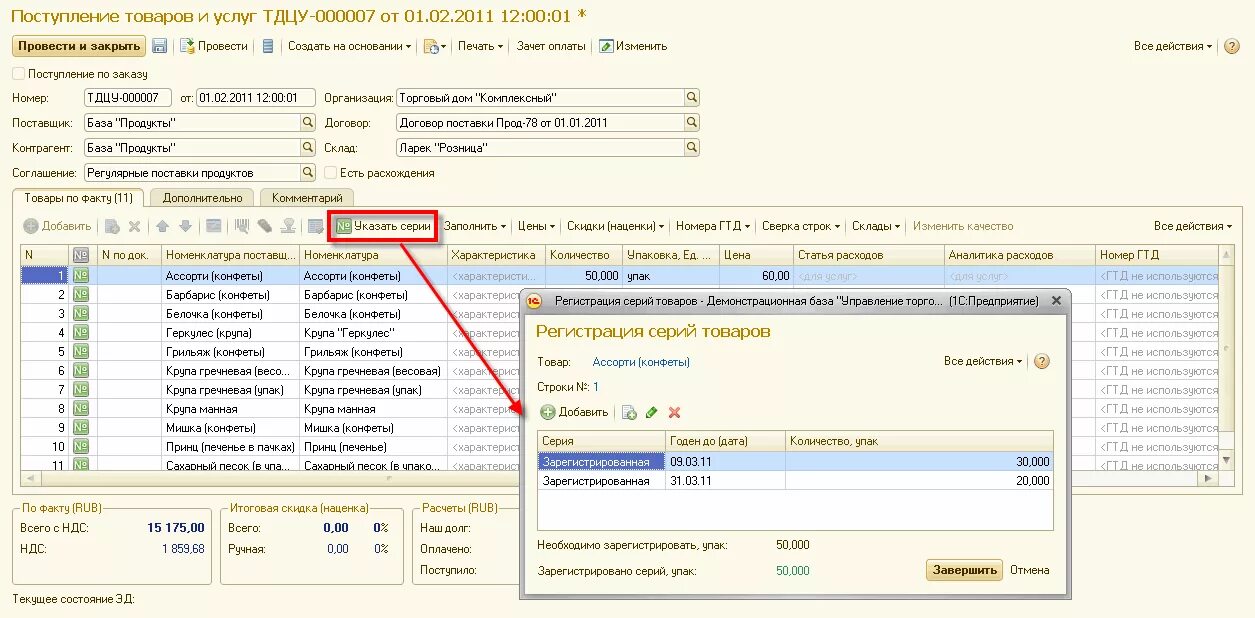This screenshot has height=618, width=1255.
Task: Click the save (diskette) icon in toolbar
Action: (x=160, y=46)
